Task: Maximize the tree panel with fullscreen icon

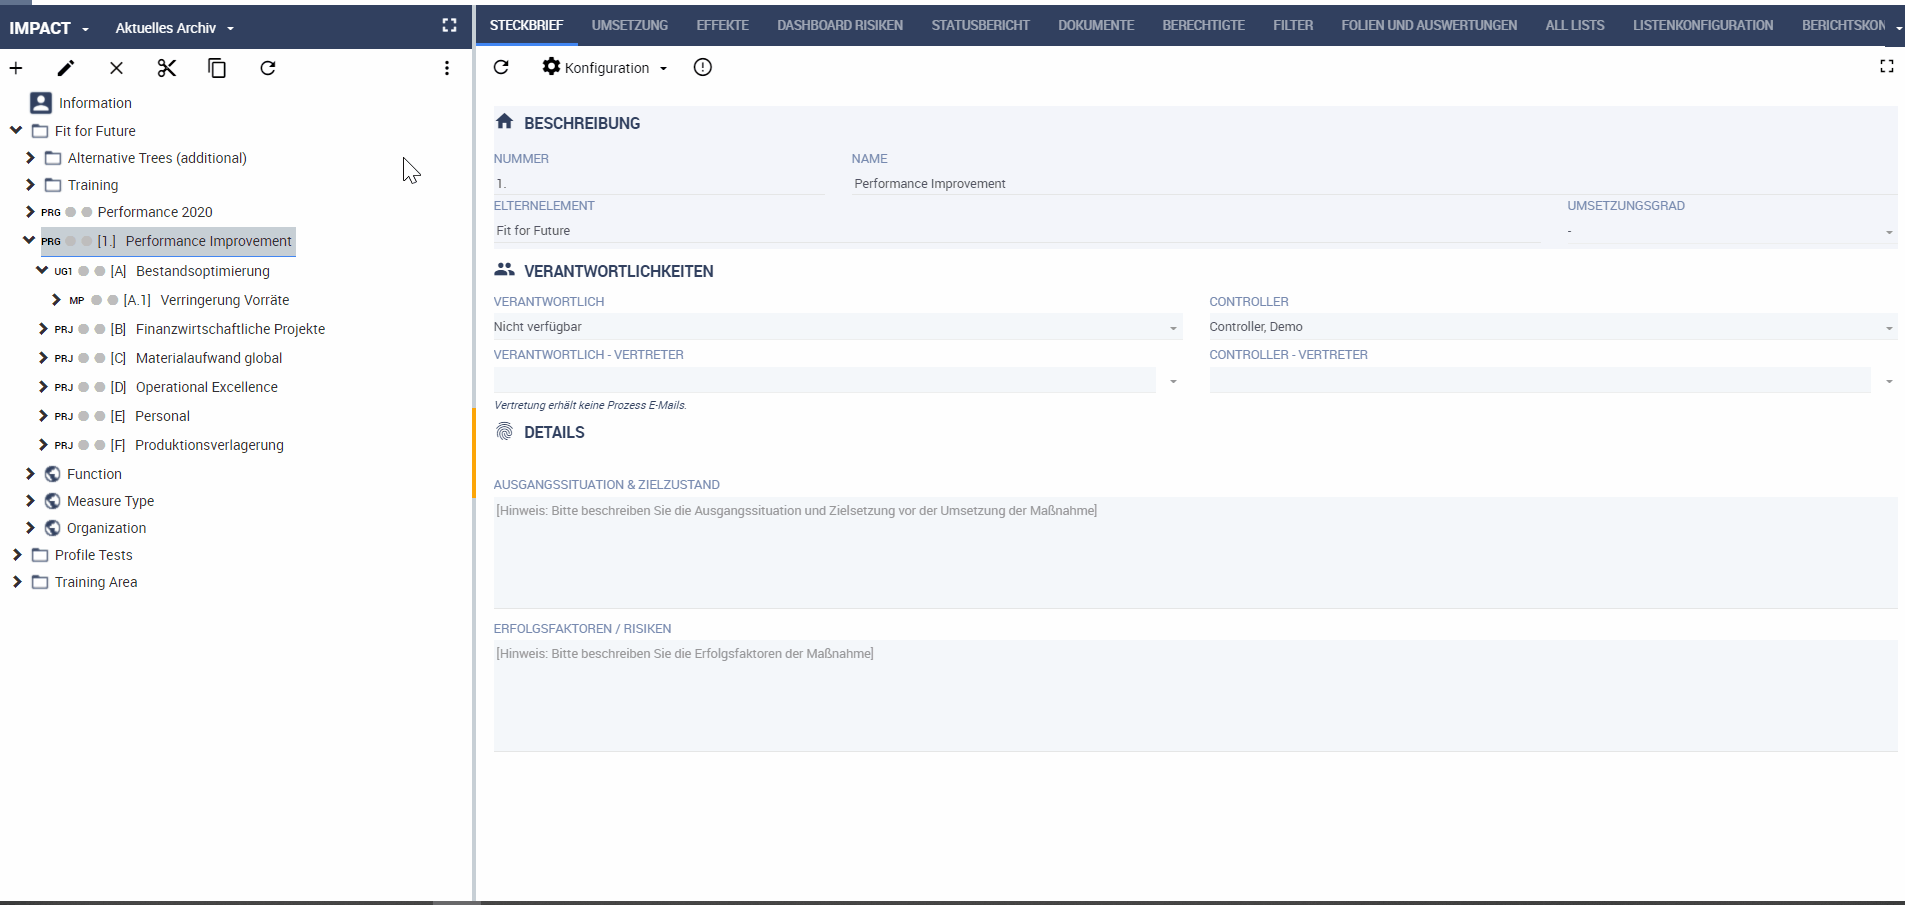Action: coord(450,26)
